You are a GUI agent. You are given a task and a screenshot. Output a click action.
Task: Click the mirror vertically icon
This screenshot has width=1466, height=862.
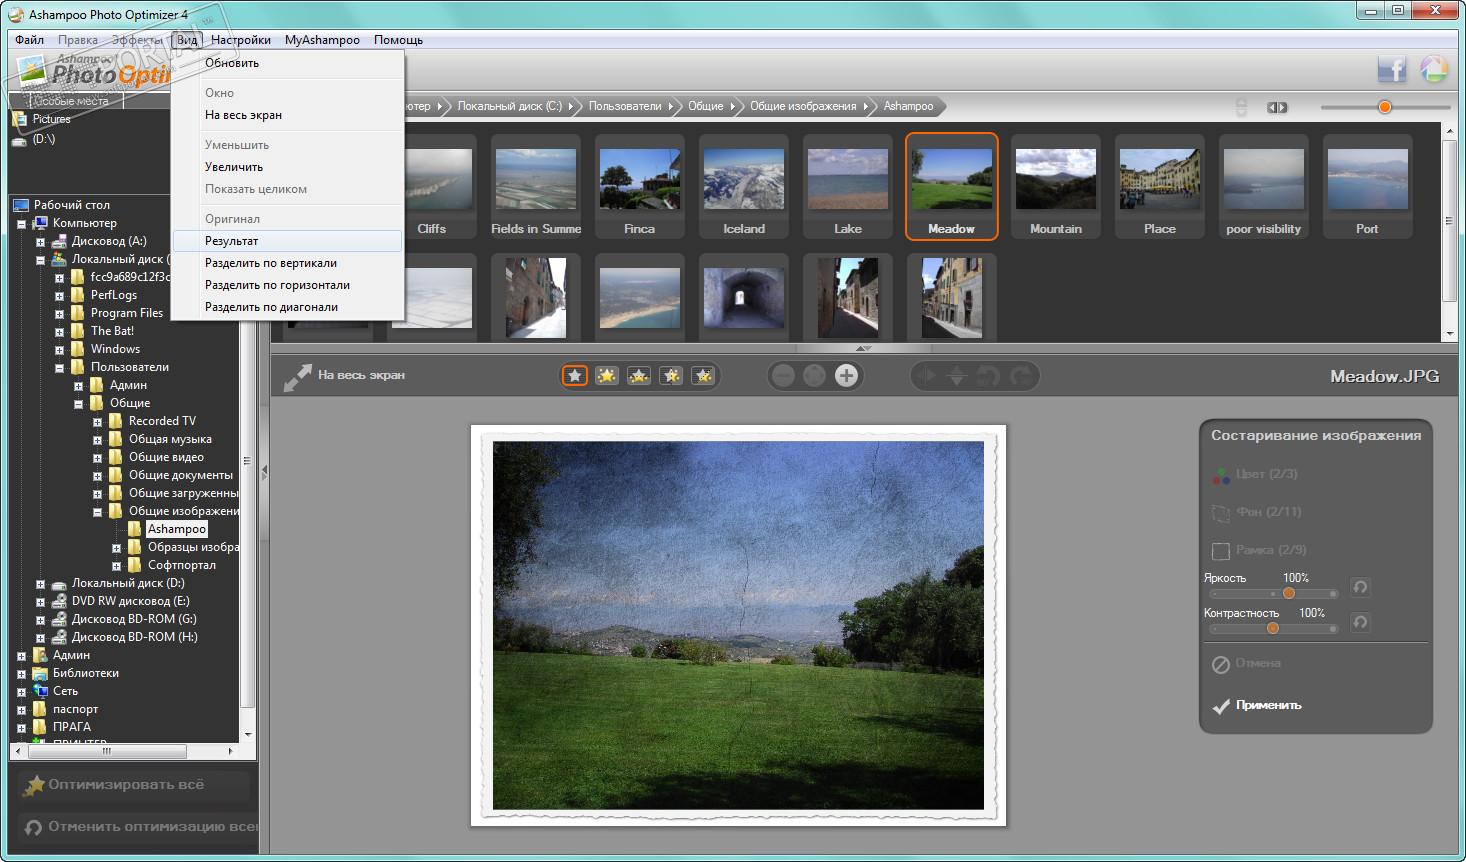point(957,376)
